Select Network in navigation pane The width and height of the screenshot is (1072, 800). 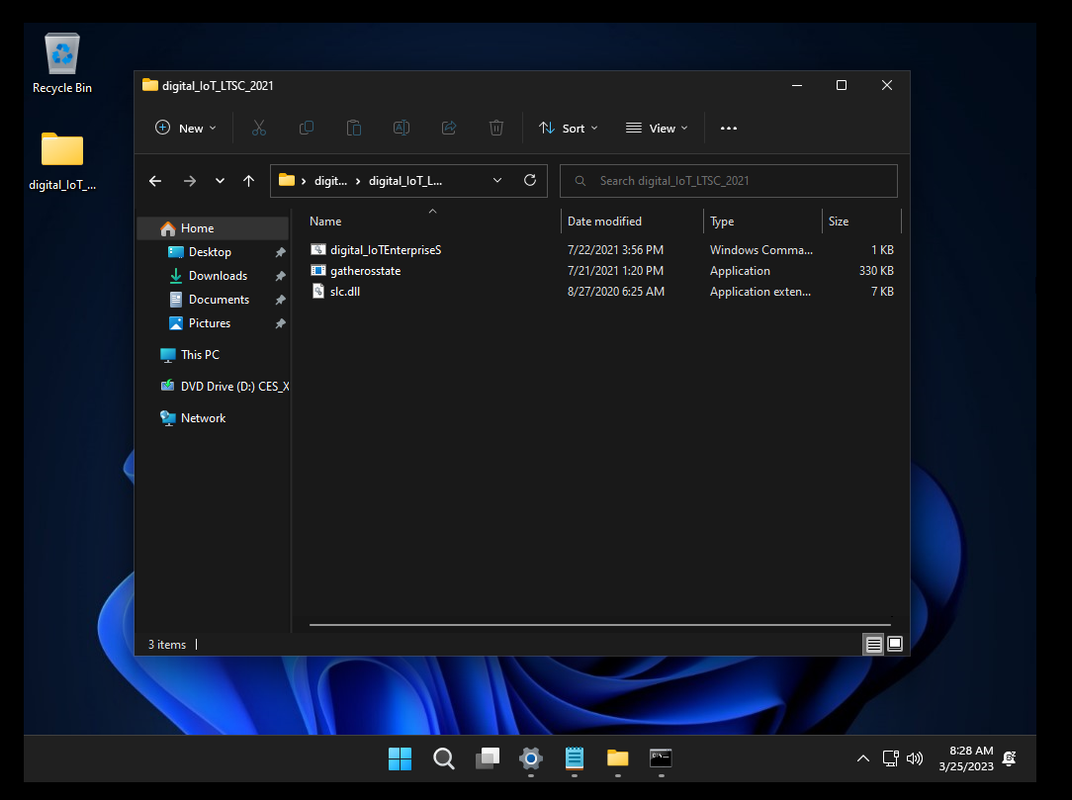tap(203, 418)
